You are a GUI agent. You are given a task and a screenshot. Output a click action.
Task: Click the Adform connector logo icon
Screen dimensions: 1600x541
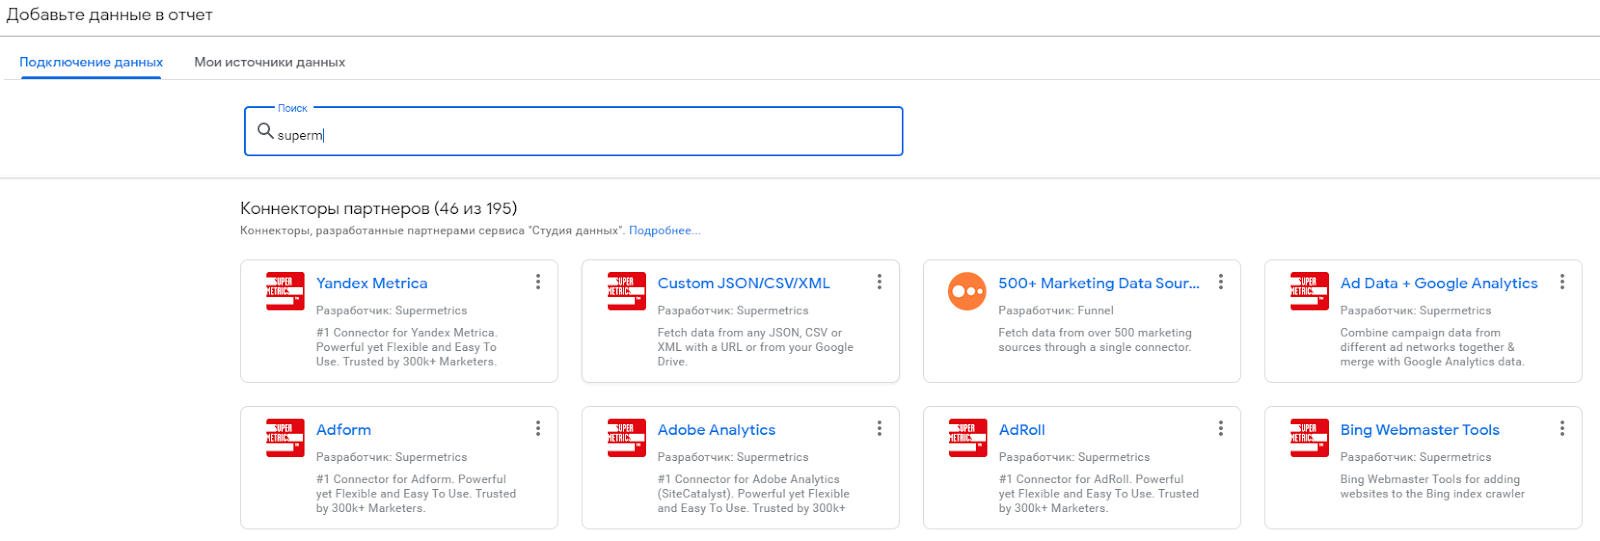click(x=285, y=438)
